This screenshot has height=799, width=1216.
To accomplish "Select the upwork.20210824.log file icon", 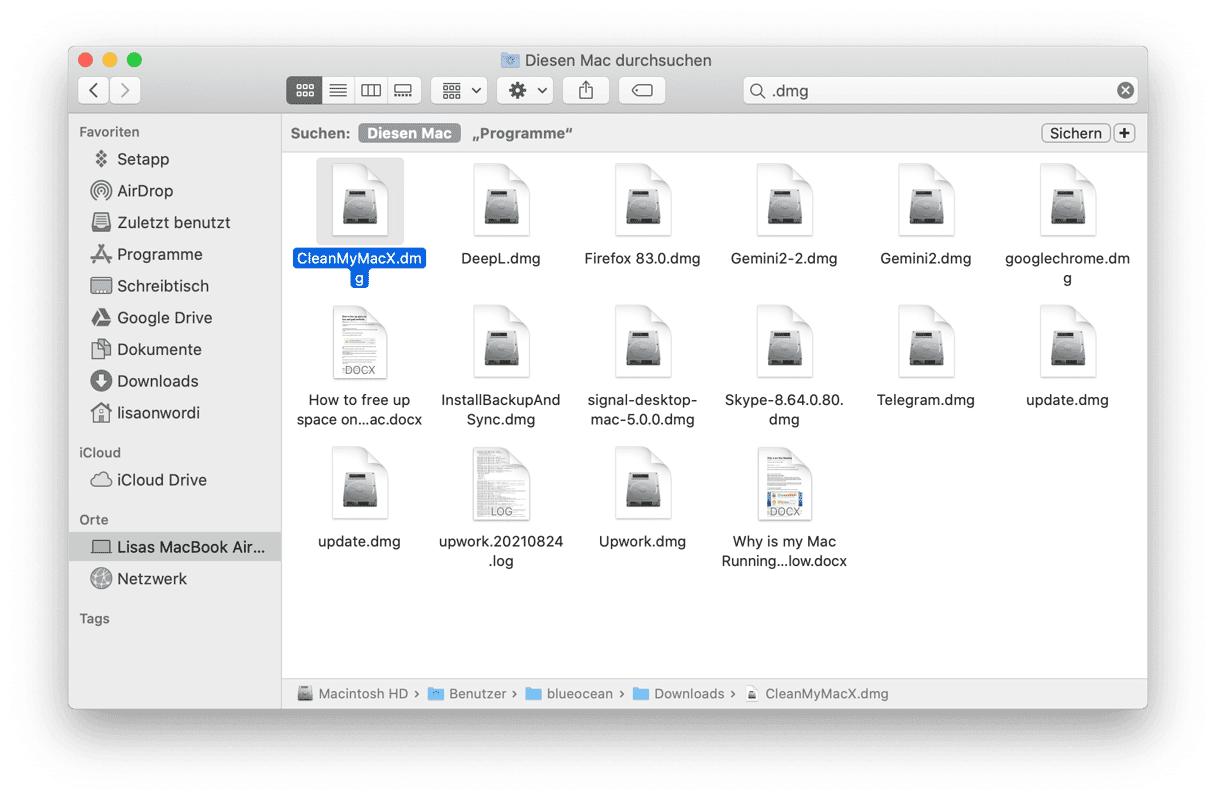I will tap(501, 484).
